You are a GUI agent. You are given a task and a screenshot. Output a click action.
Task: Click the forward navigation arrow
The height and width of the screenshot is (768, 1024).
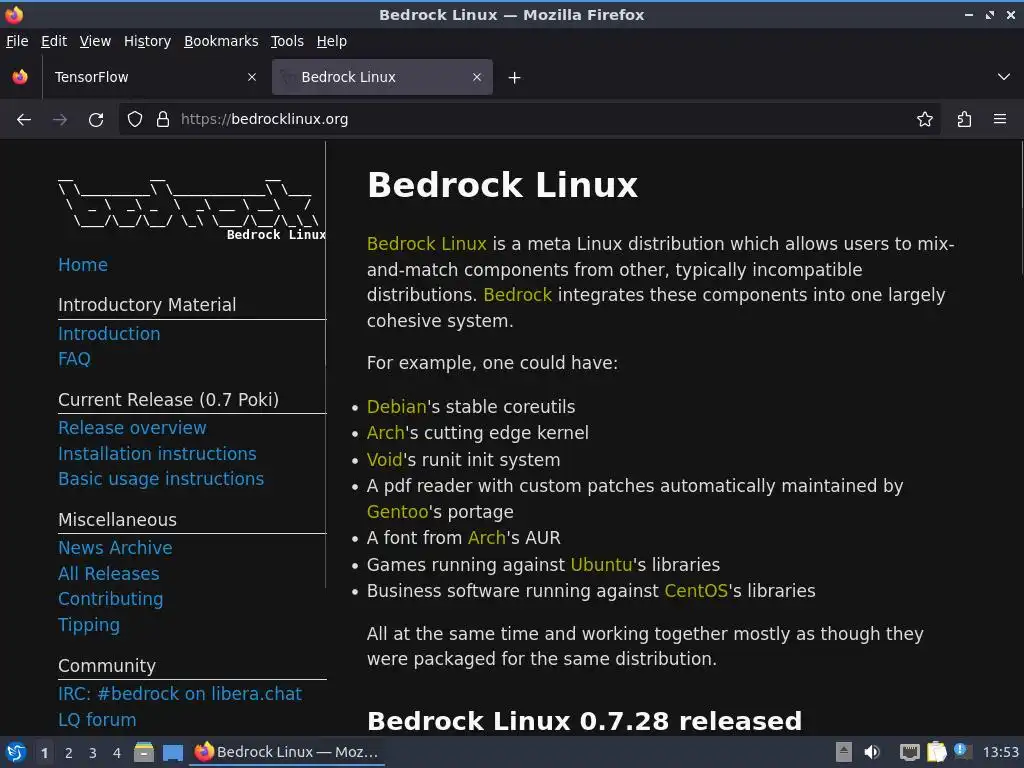tap(60, 120)
